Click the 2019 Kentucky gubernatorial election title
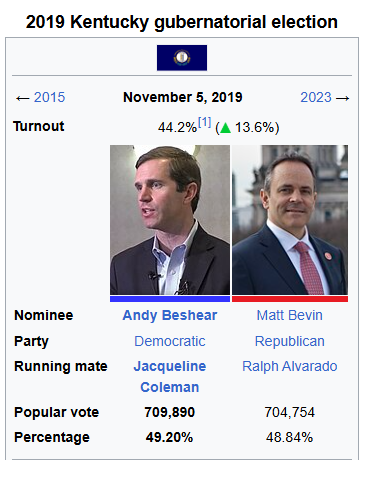The image size is (380, 488). (182, 22)
